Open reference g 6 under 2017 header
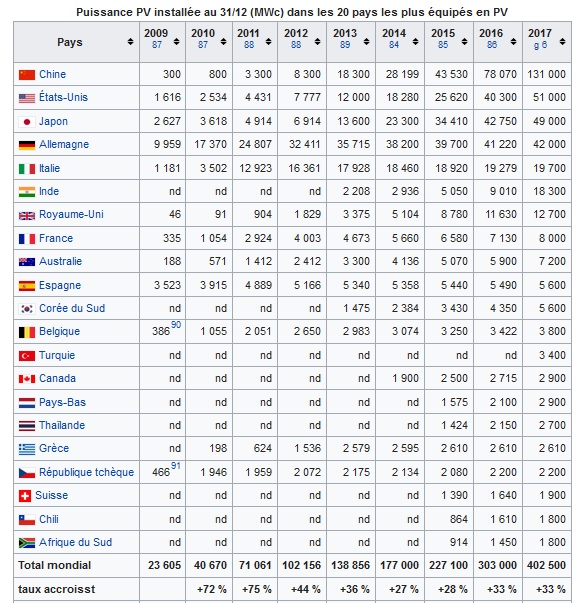 point(540,45)
